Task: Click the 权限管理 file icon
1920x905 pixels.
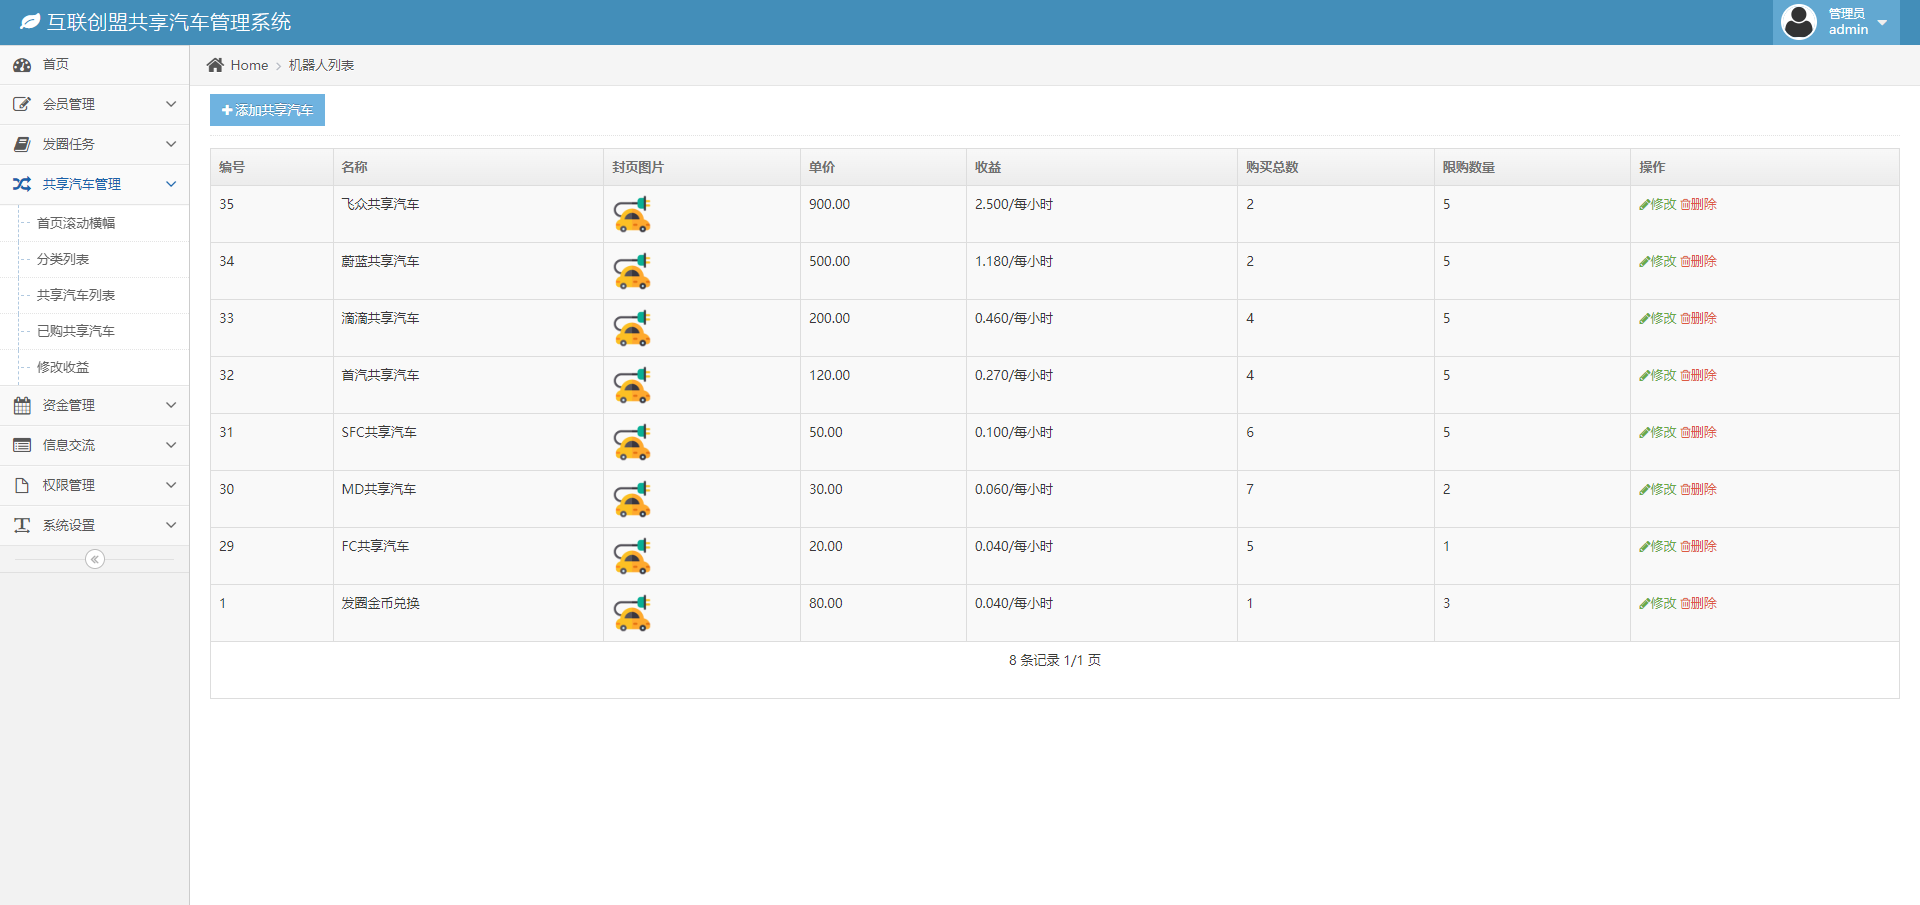Action: (22, 485)
